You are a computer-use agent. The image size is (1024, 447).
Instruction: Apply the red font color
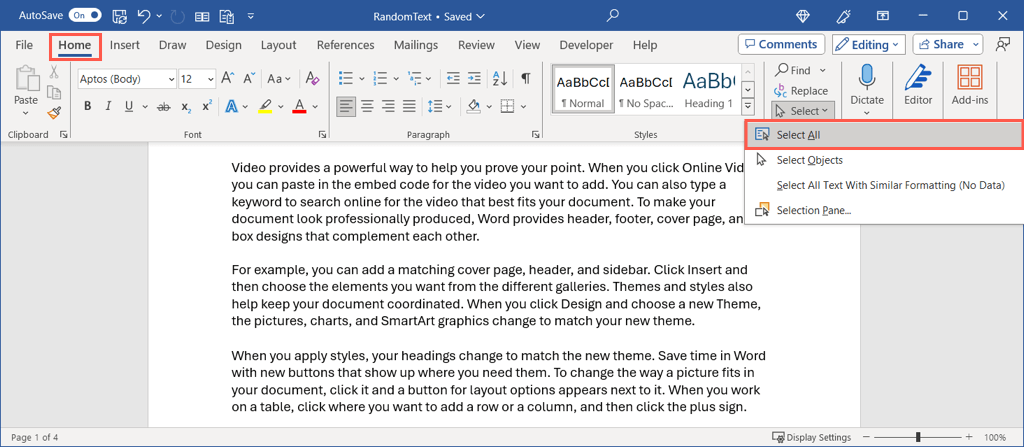[x=300, y=107]
